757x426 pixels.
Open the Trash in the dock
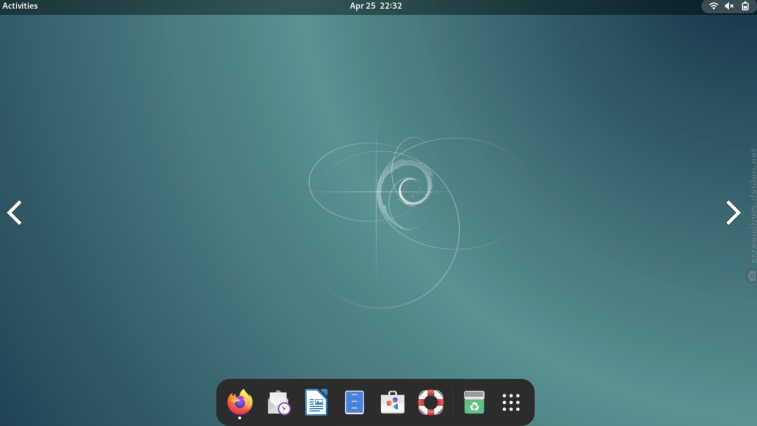[x=474, y=402]
